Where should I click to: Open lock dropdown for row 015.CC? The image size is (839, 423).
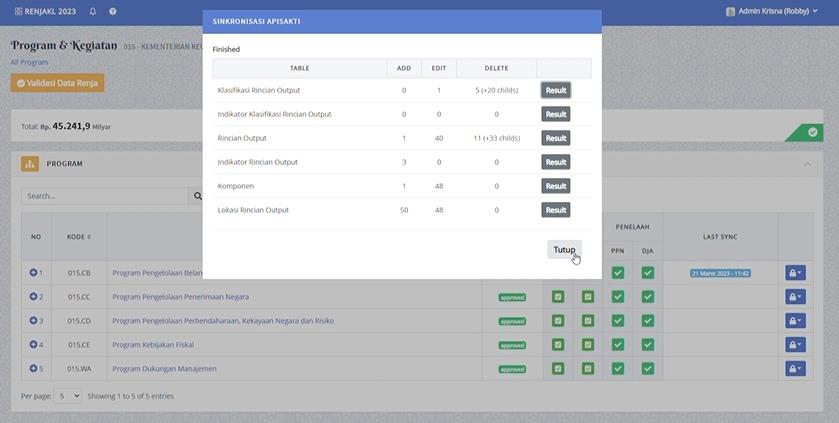pyautogui.click(x=795, y=297)
